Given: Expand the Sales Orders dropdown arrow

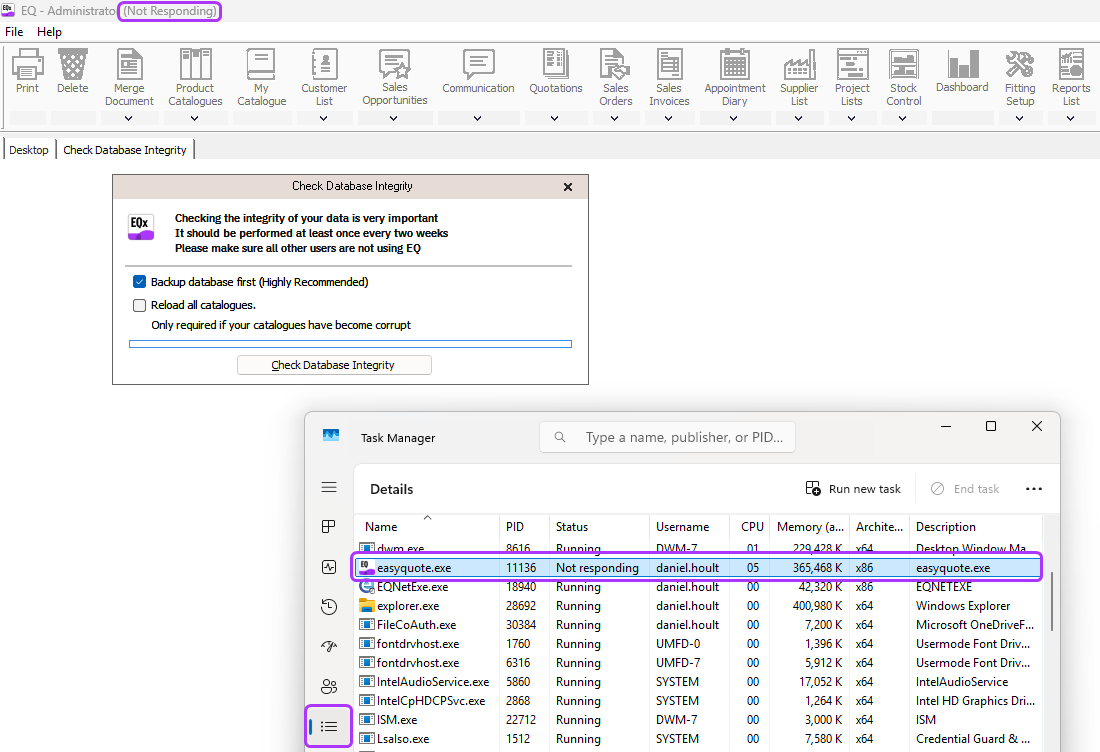Looking at the screenshot, I should point(615,119).
